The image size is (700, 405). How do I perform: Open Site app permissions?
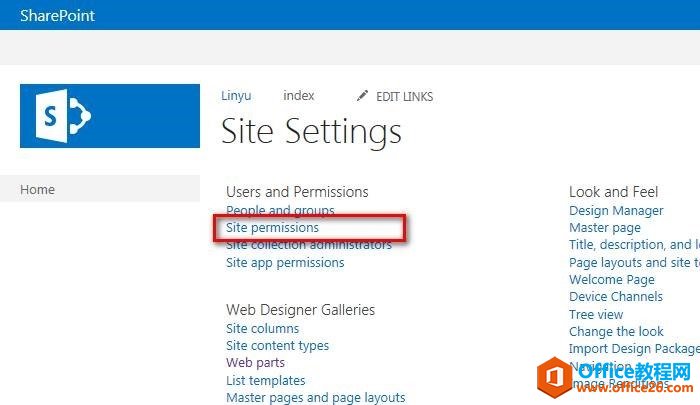[x=285, y=263]
